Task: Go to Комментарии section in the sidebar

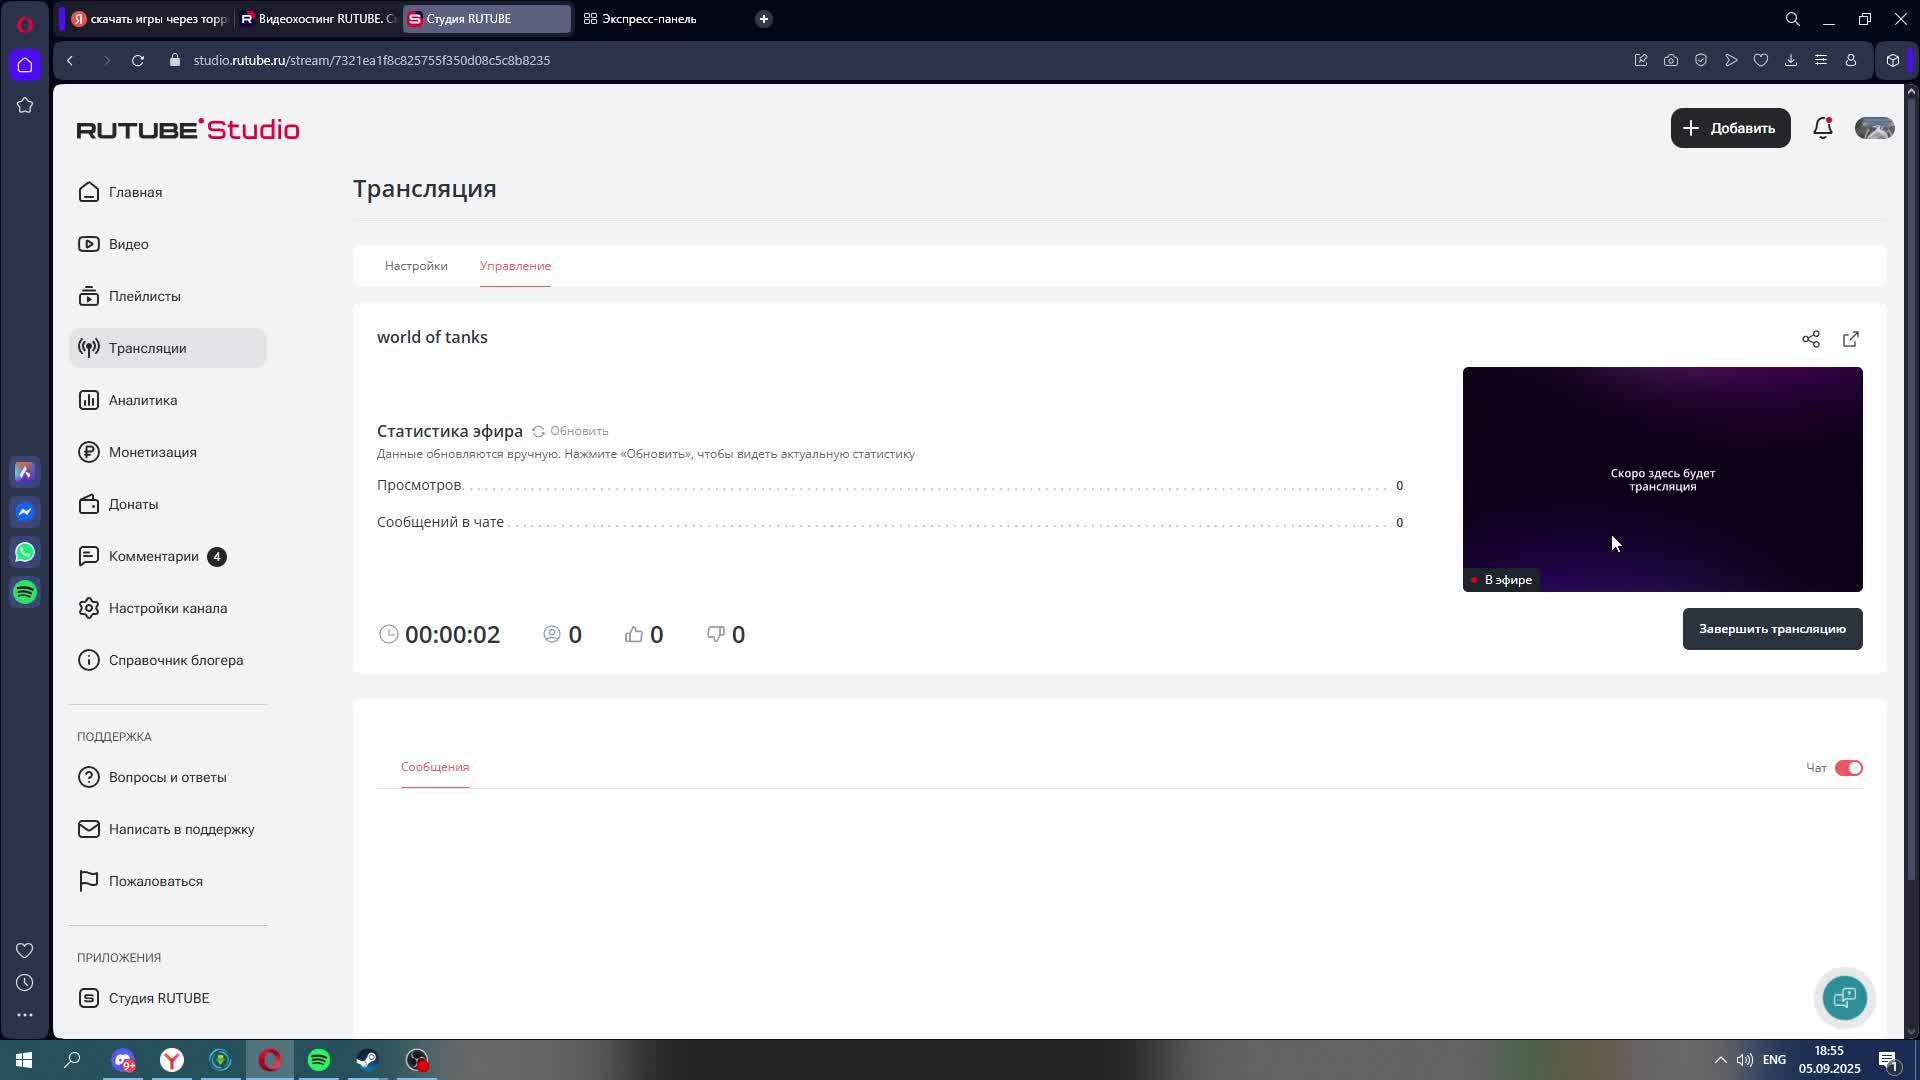Action: pyautogui.click(x=153, y=556)
